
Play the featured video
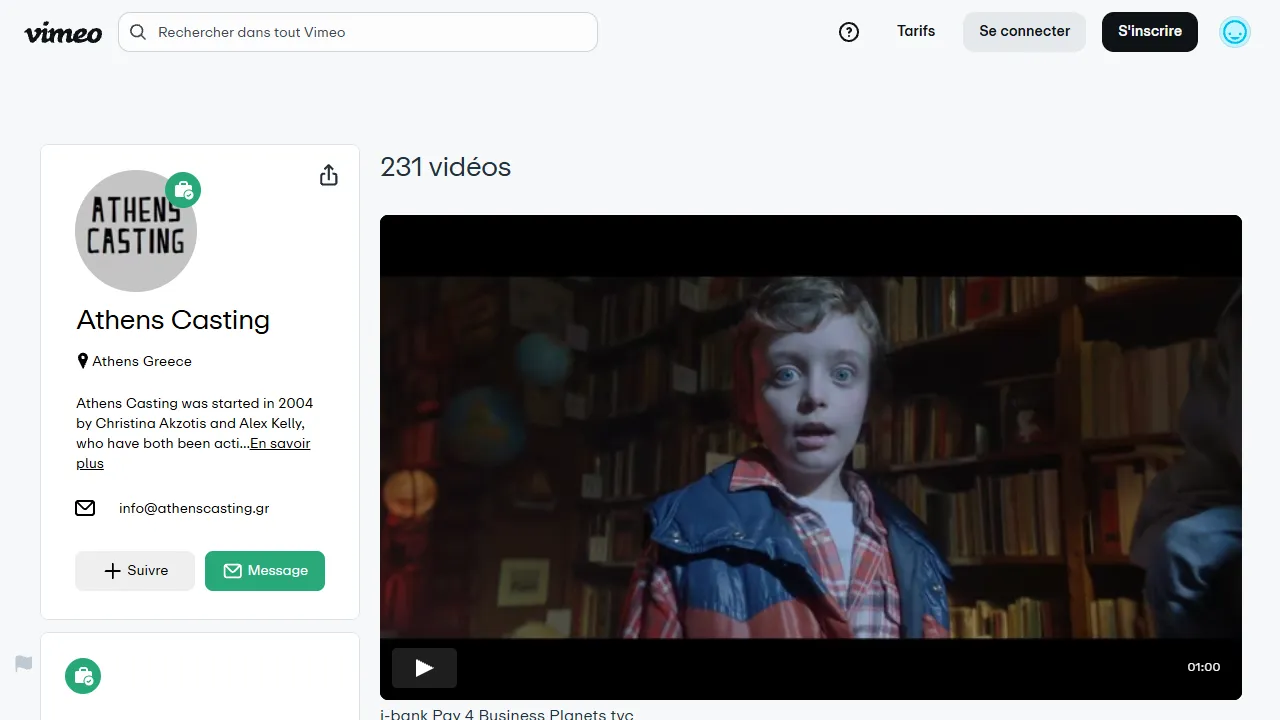[424, 668]
